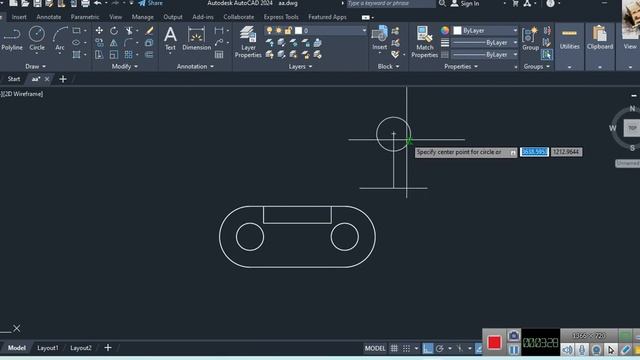Screen dimensions: 640x360
Task: Add a new drawing tab with plus
Action: [x=63, y=79]
